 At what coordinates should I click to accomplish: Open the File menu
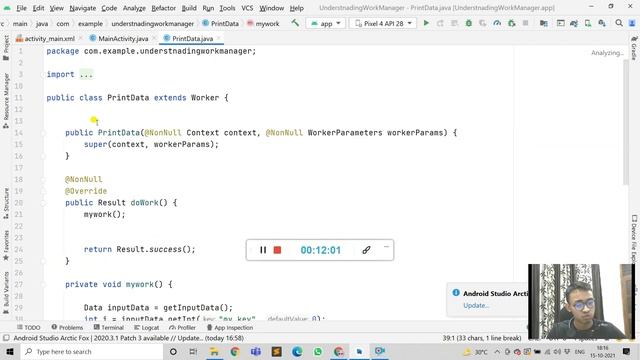(21, 8)
